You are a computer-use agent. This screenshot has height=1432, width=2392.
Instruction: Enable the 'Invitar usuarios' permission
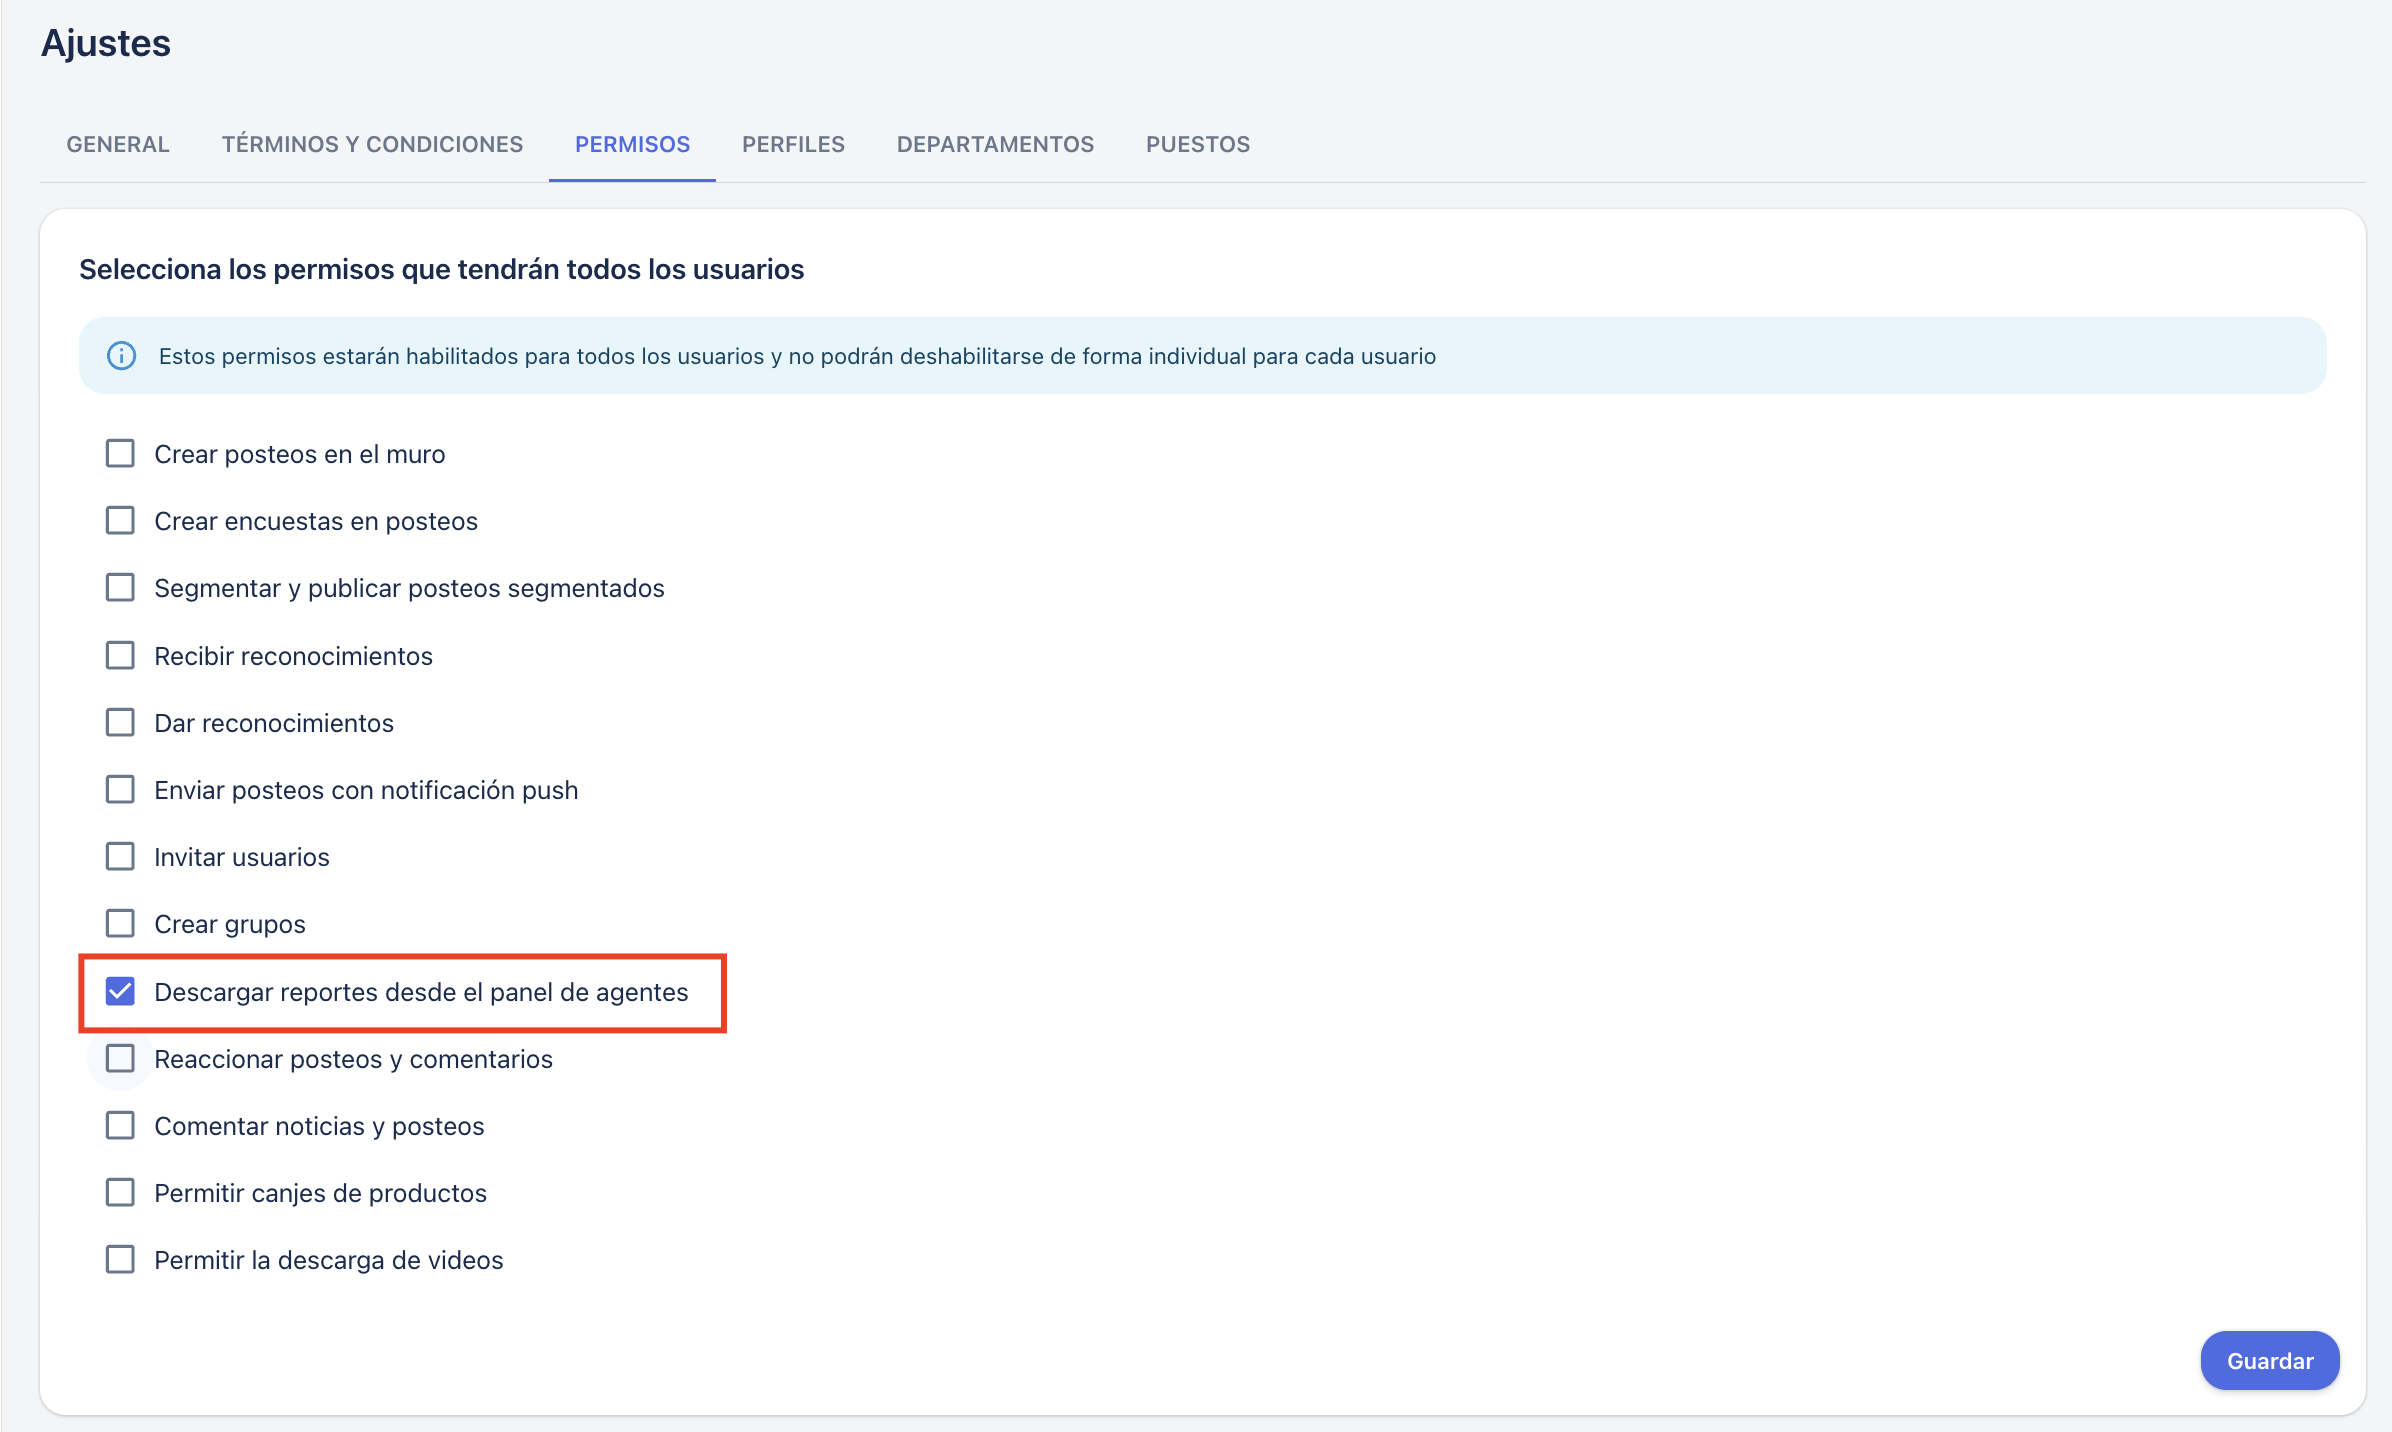(x=120, y=856)
